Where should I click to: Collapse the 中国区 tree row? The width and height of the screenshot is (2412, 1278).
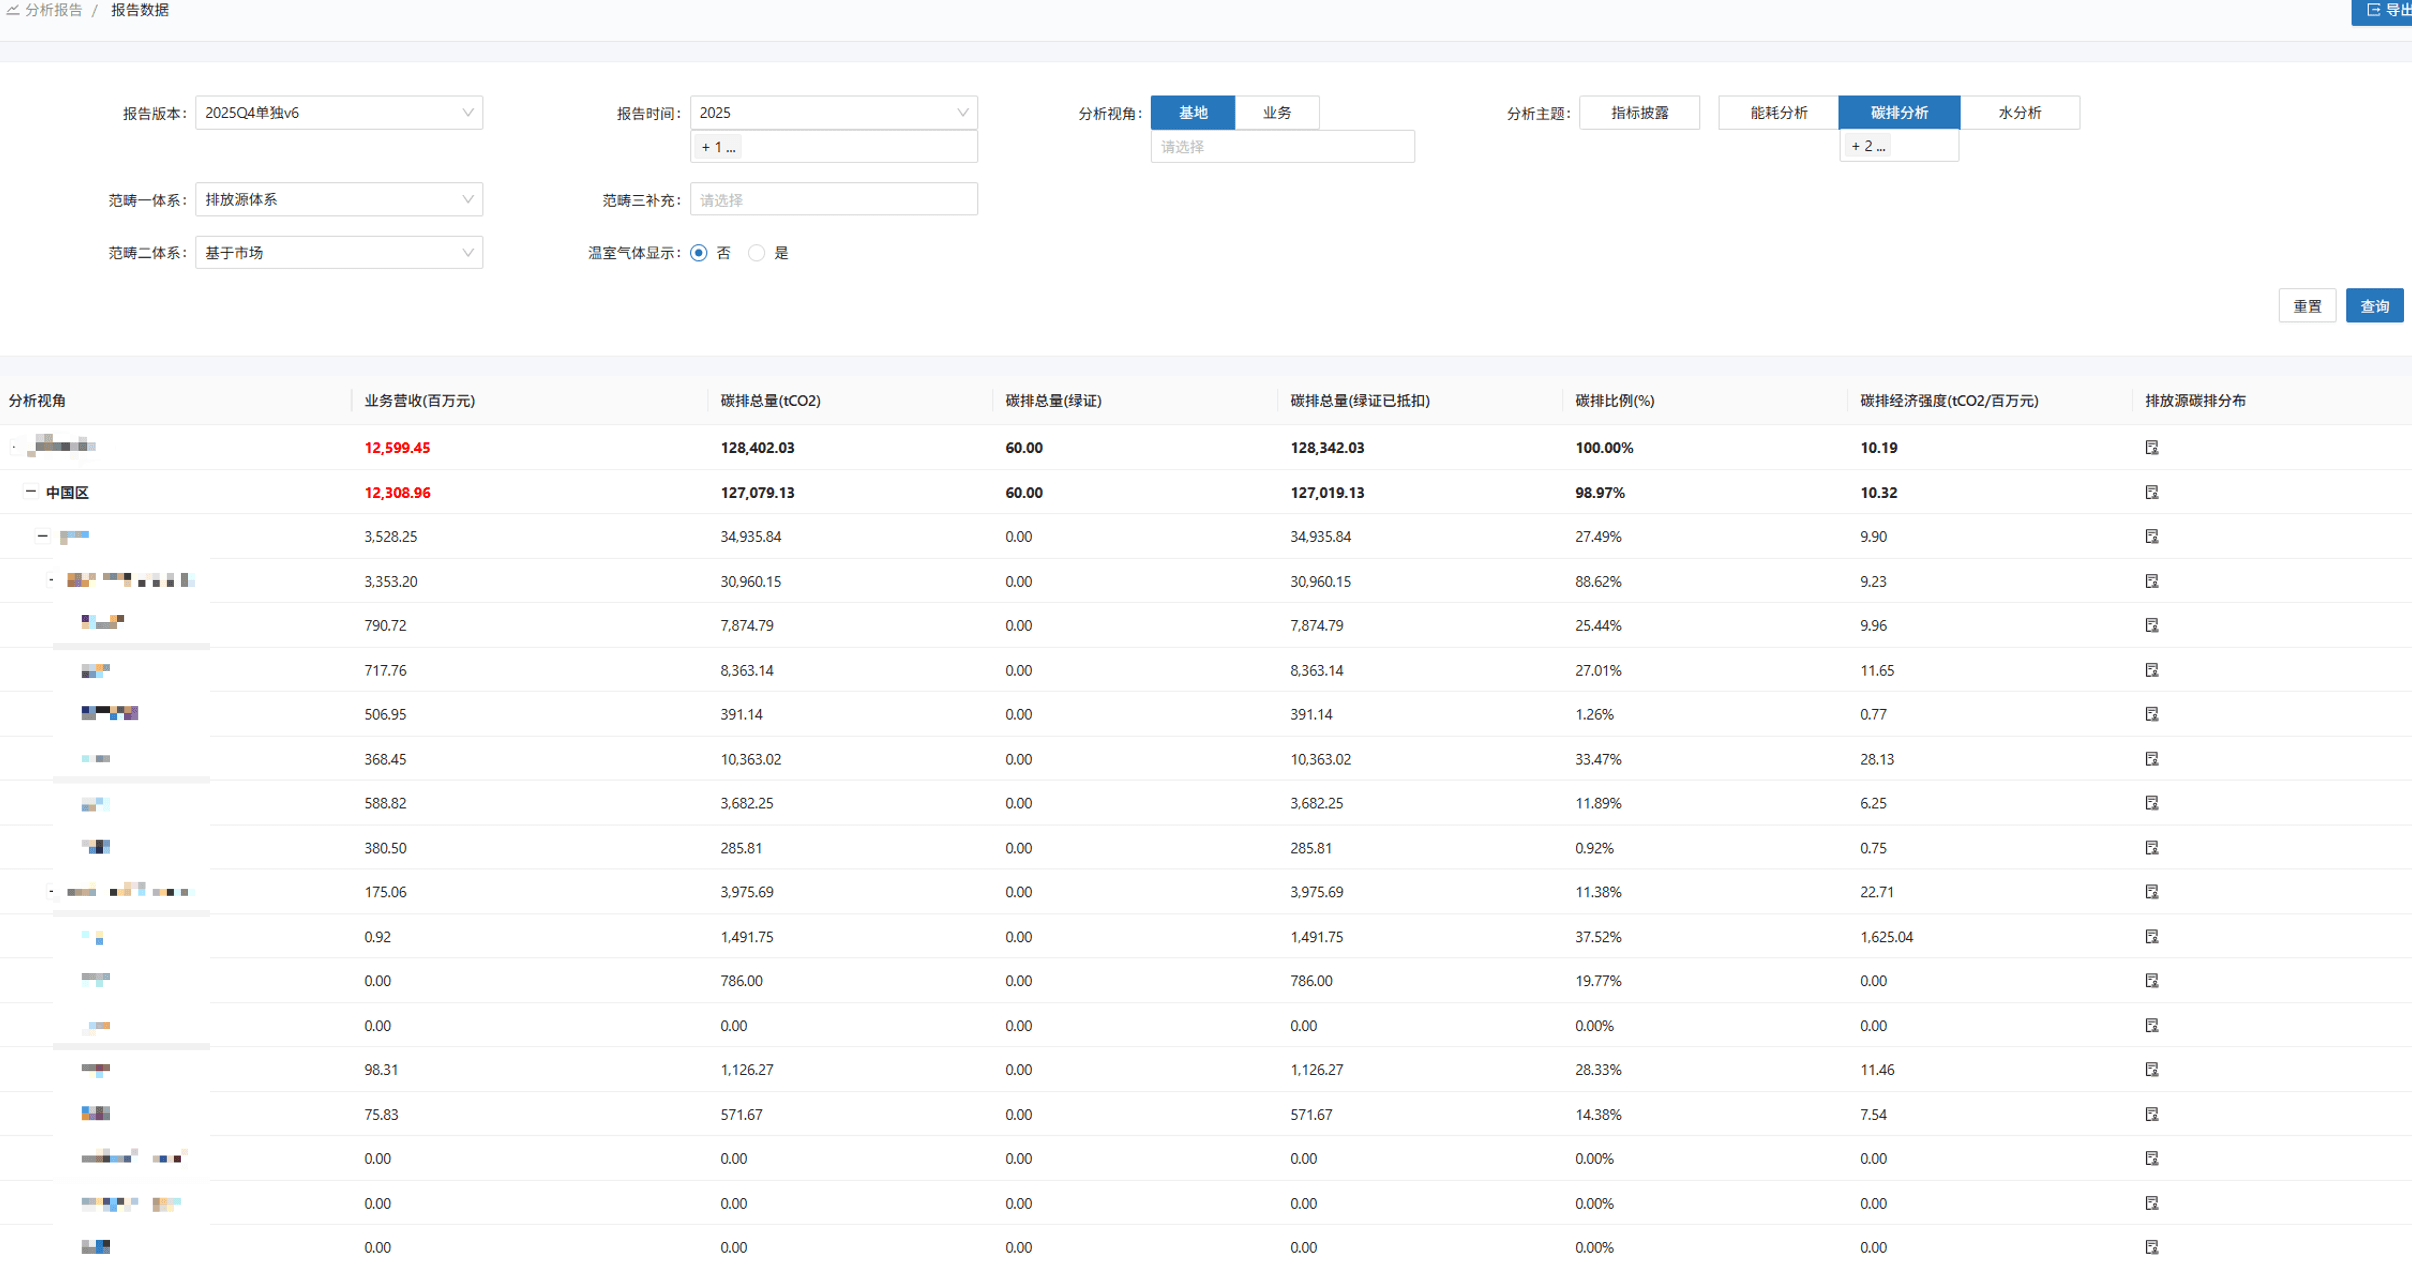pyautogui.click(x=31, y=492)
